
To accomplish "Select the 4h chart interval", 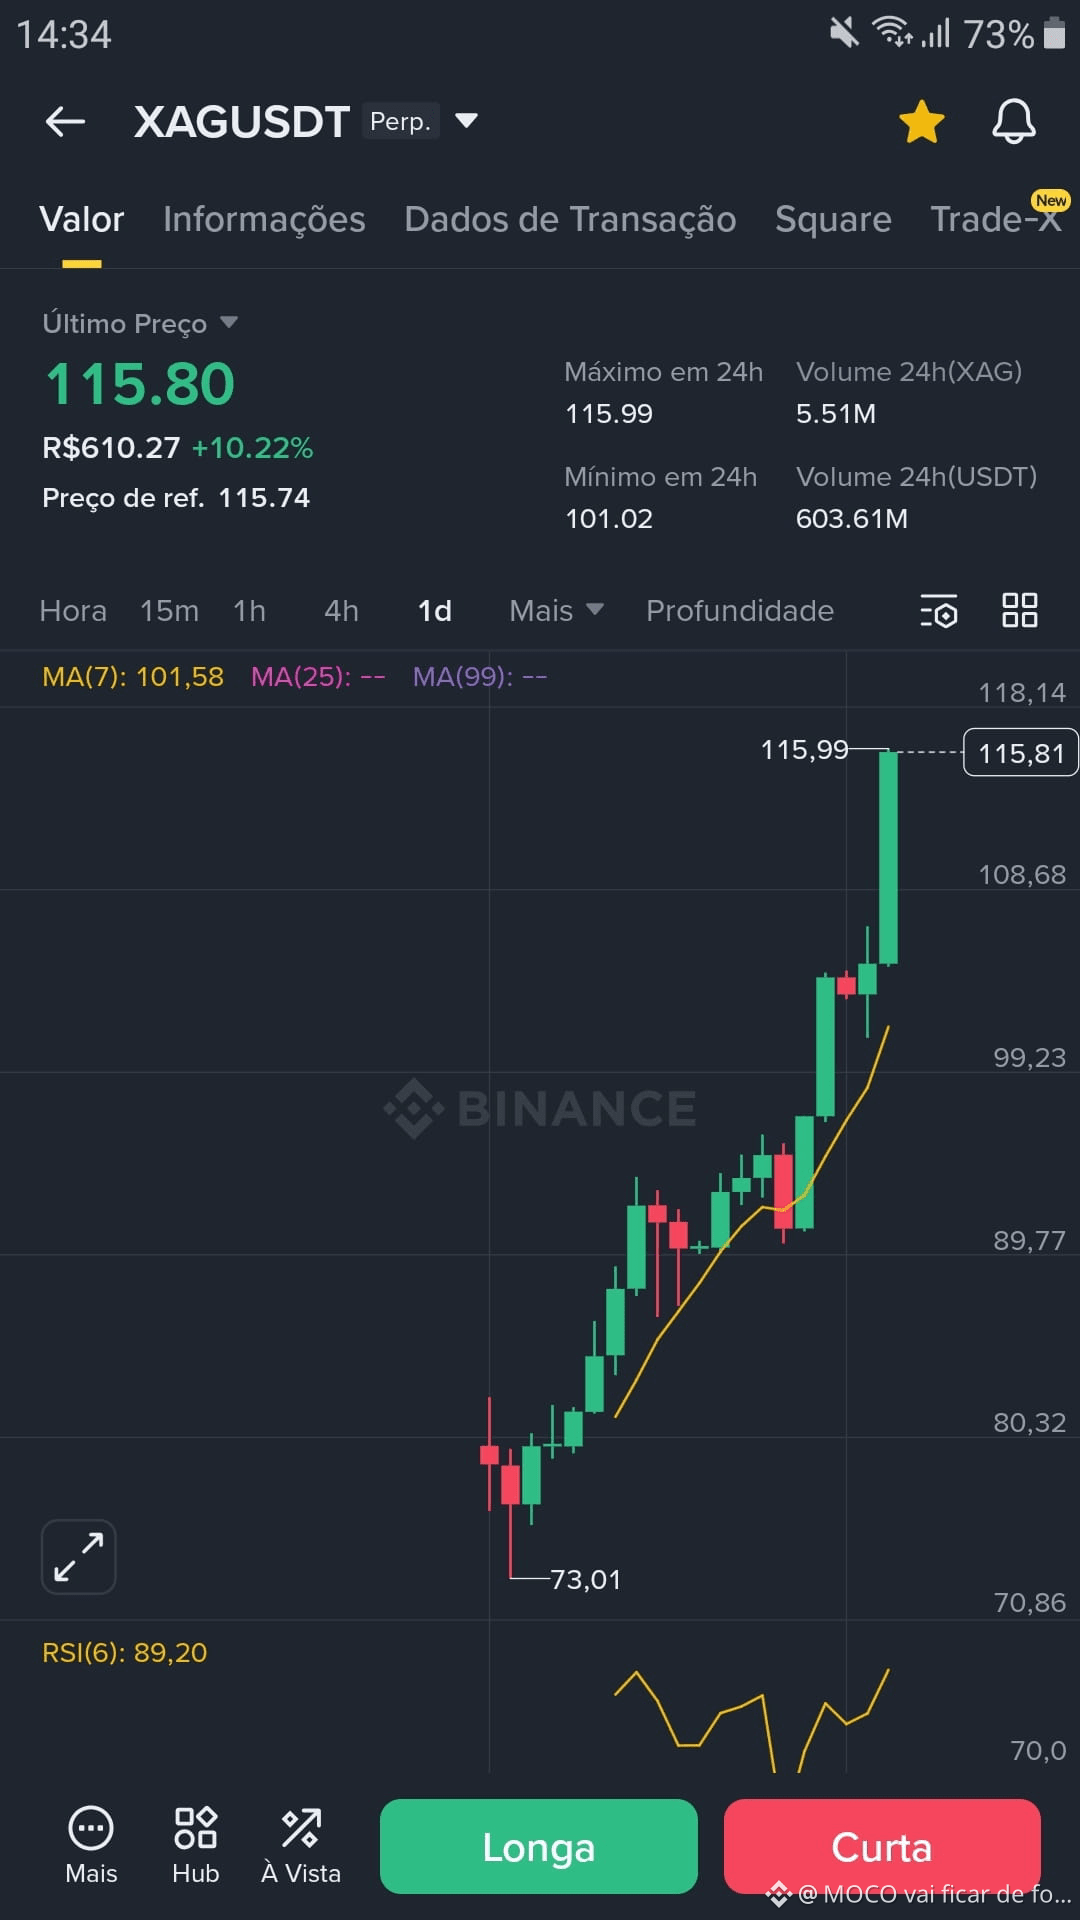I will click(x=341, y=610).
